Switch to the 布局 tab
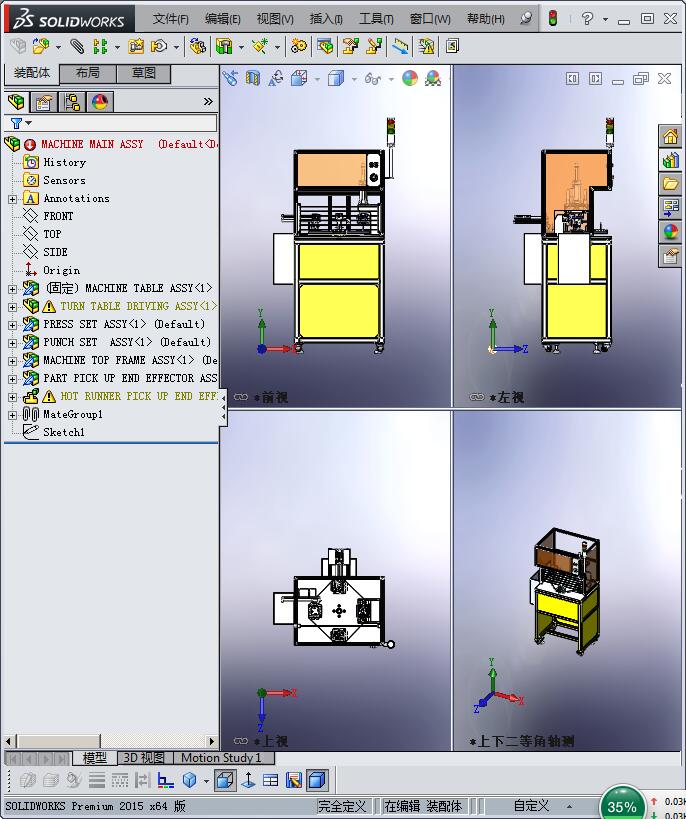This screenshot has width=686, height=819. tap(88, 73)
